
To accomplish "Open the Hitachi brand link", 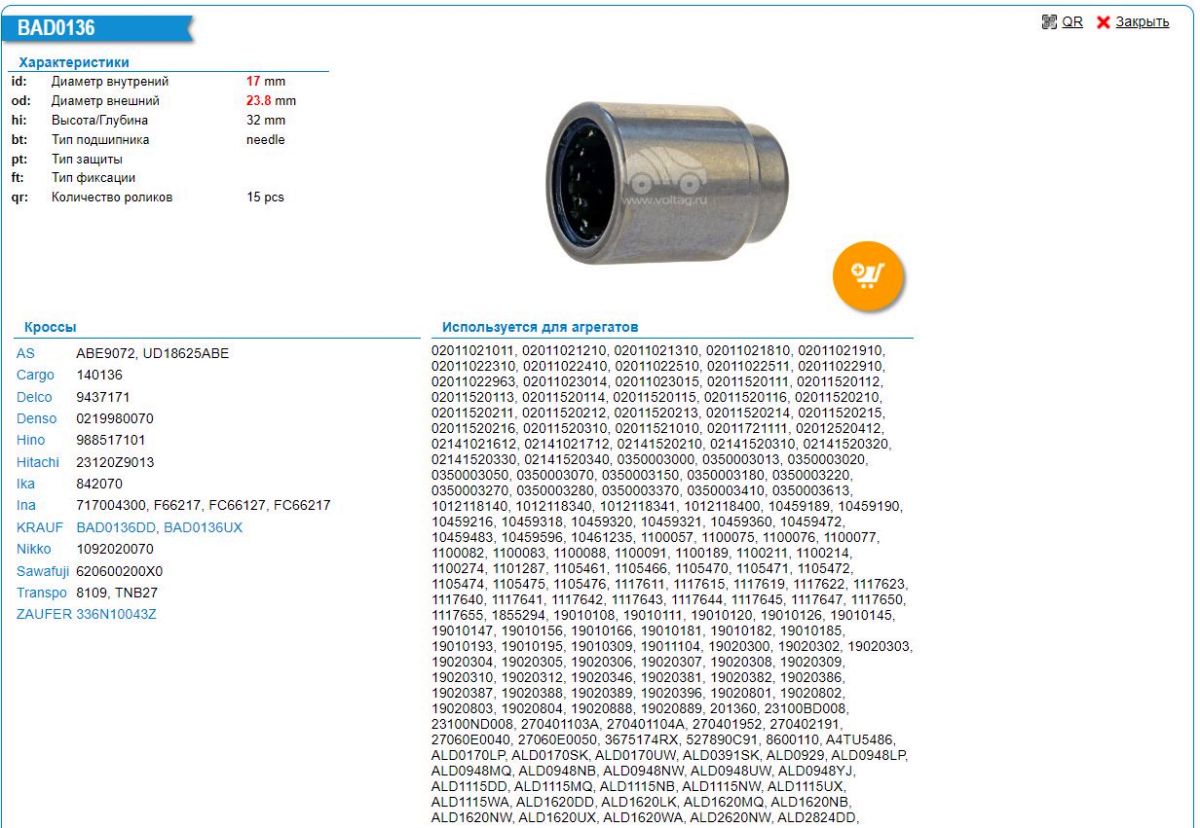I will 37,462.
